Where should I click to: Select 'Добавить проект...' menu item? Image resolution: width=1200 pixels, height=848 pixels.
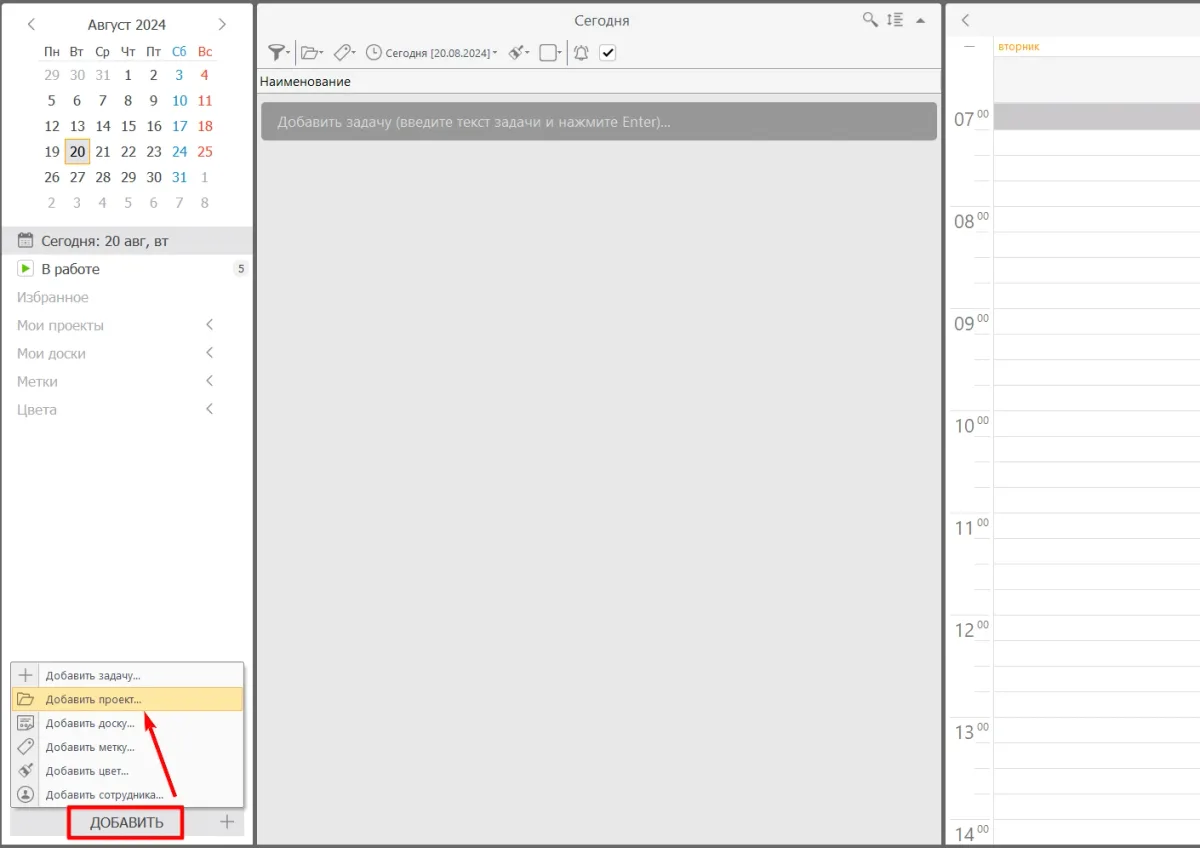(93, 699)
